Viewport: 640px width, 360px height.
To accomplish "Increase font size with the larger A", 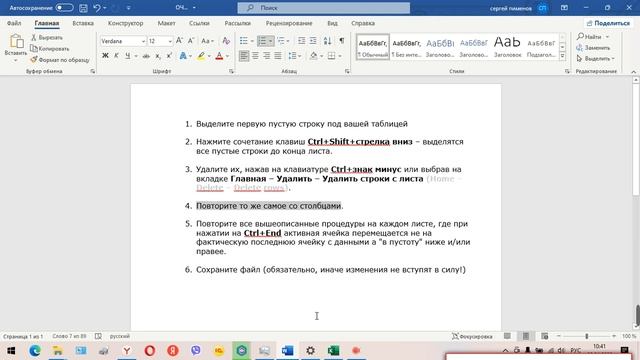I will [179, 41].
